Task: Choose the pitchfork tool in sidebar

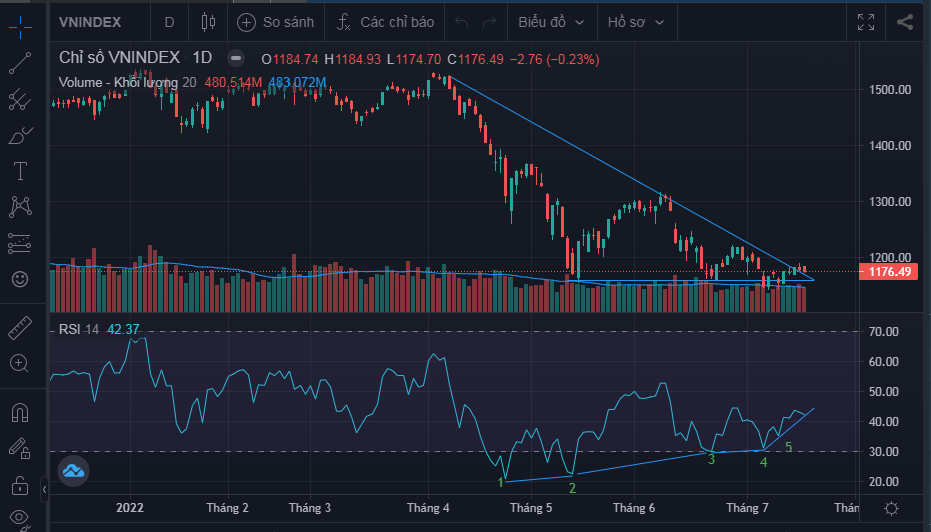Action: [19, 100]
